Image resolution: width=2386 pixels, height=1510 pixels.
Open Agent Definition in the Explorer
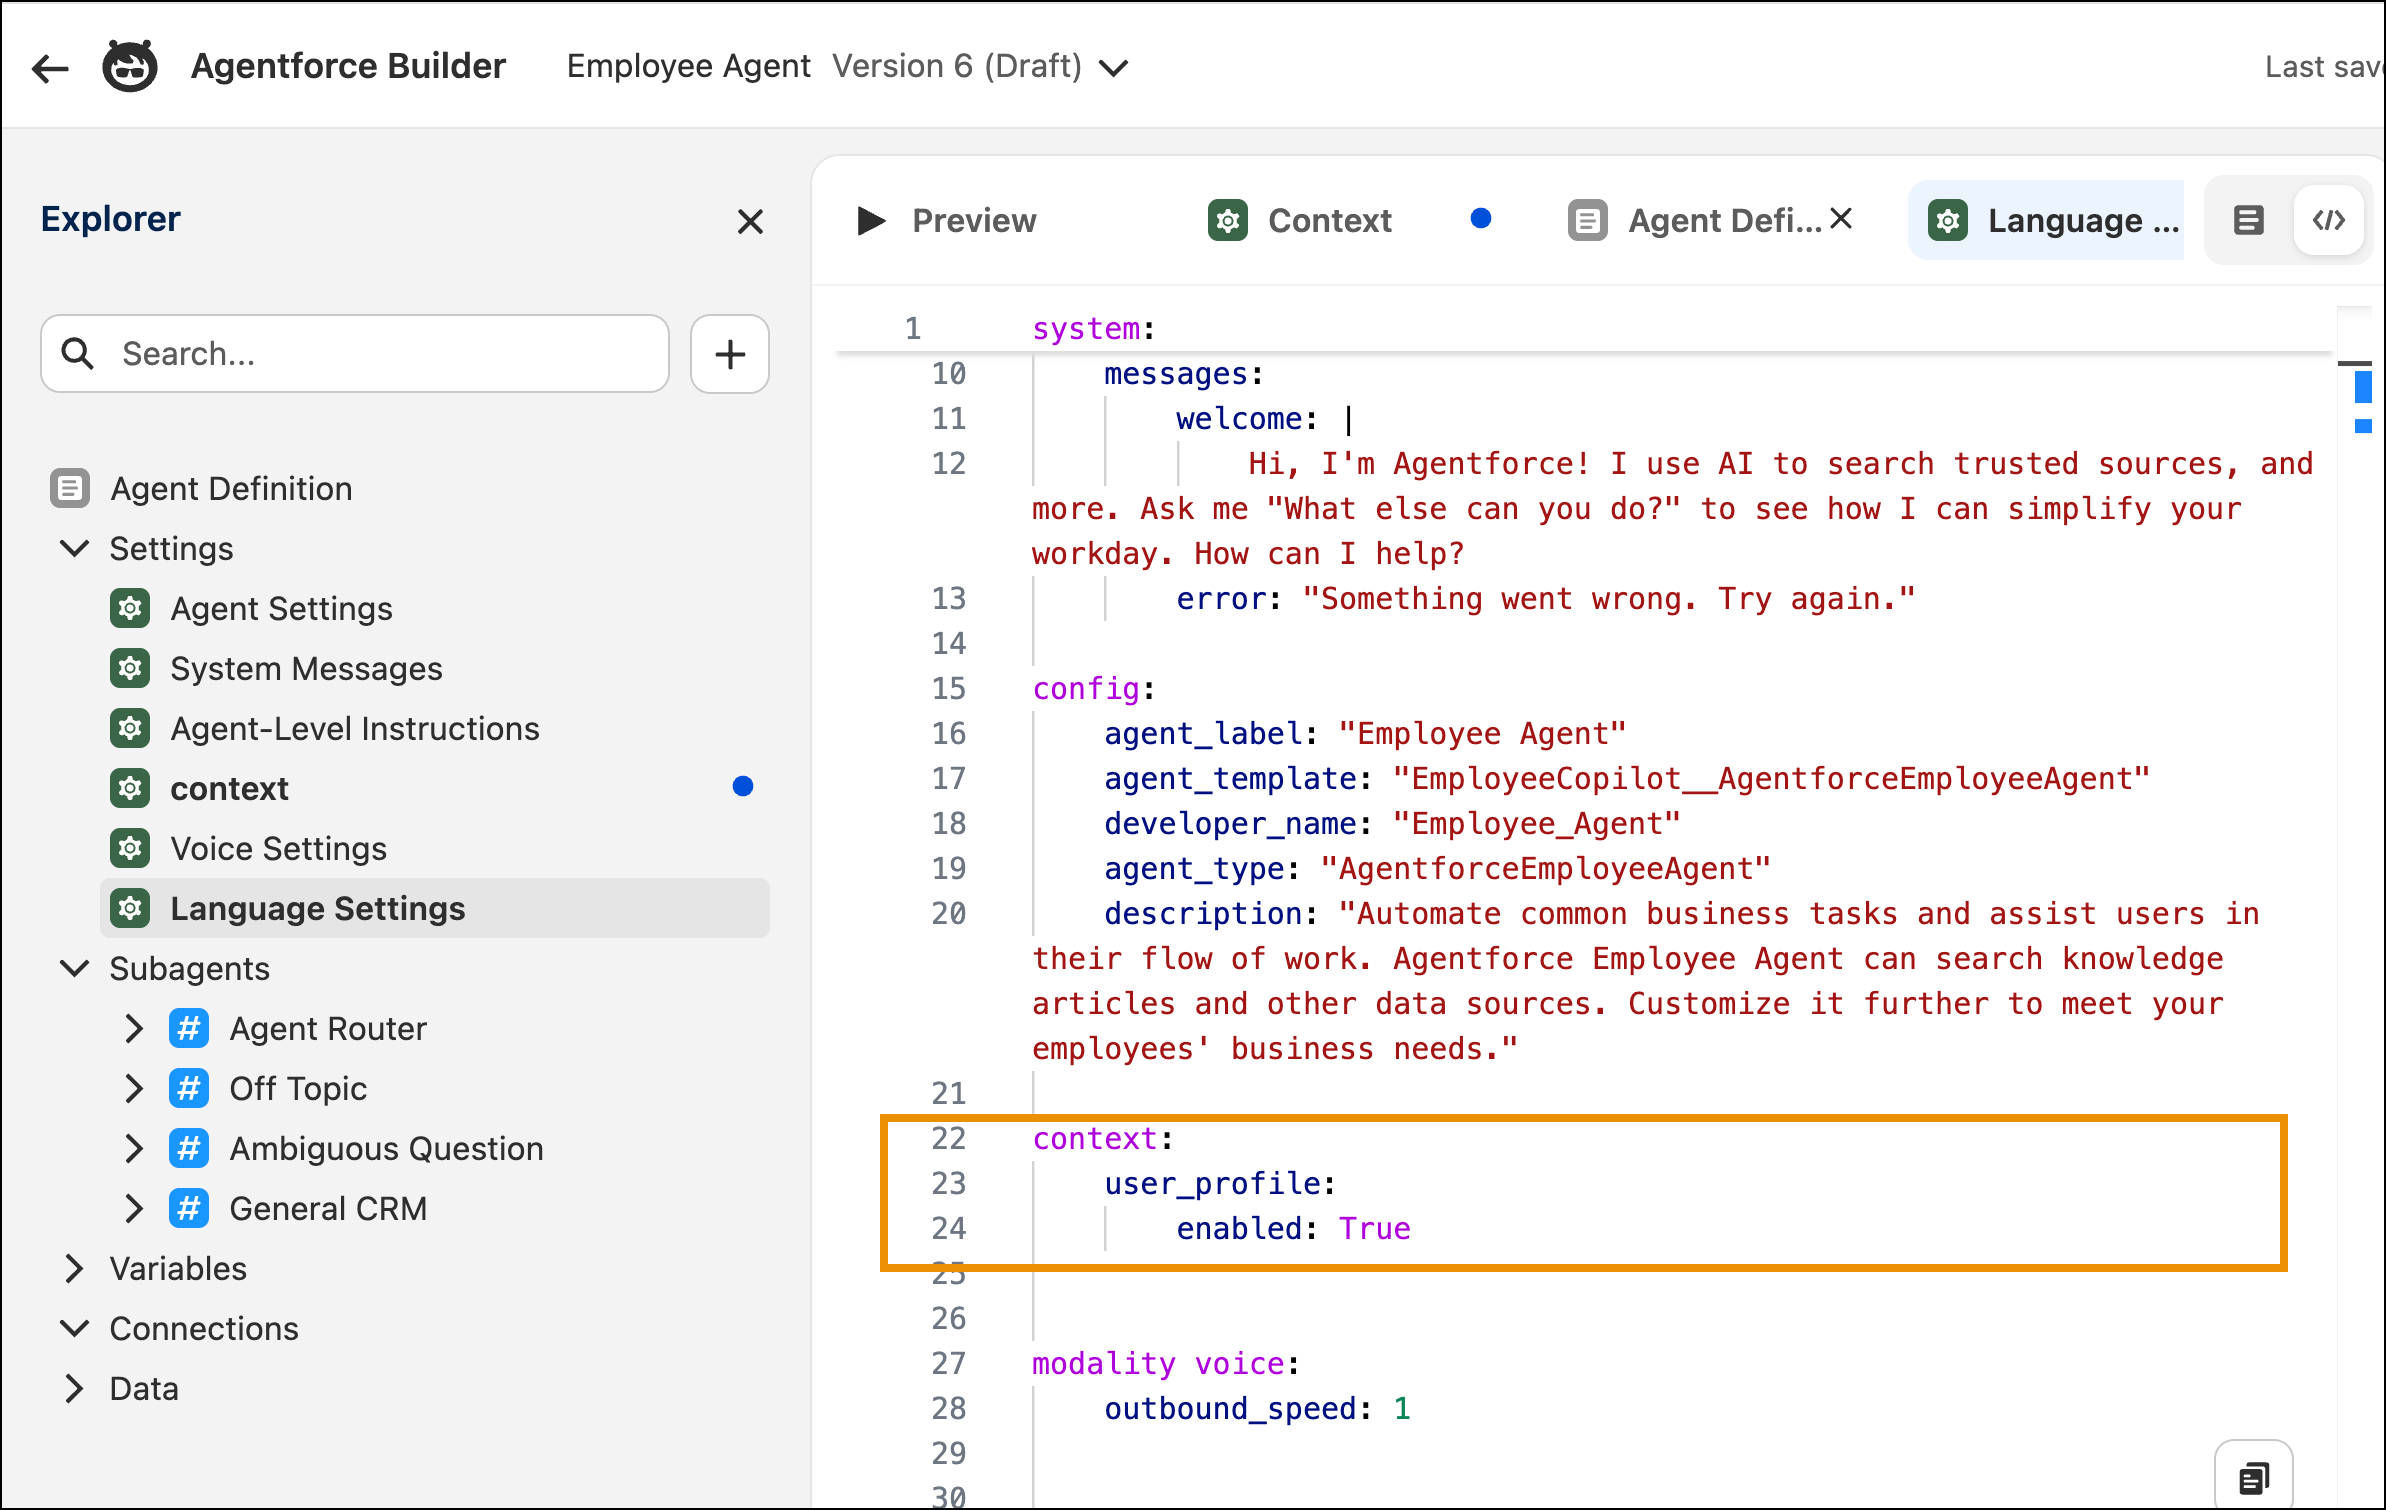pyautogui.click(x=231, y=488)
